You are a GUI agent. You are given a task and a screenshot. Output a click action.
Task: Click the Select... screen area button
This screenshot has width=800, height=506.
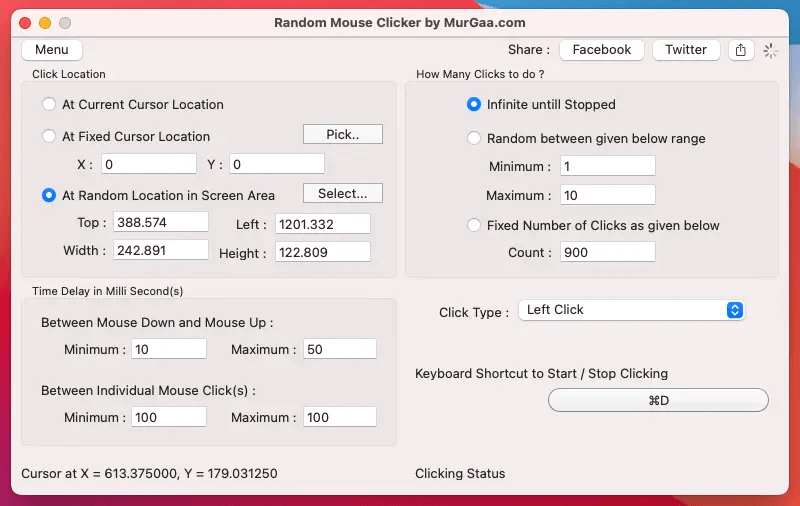343,193
